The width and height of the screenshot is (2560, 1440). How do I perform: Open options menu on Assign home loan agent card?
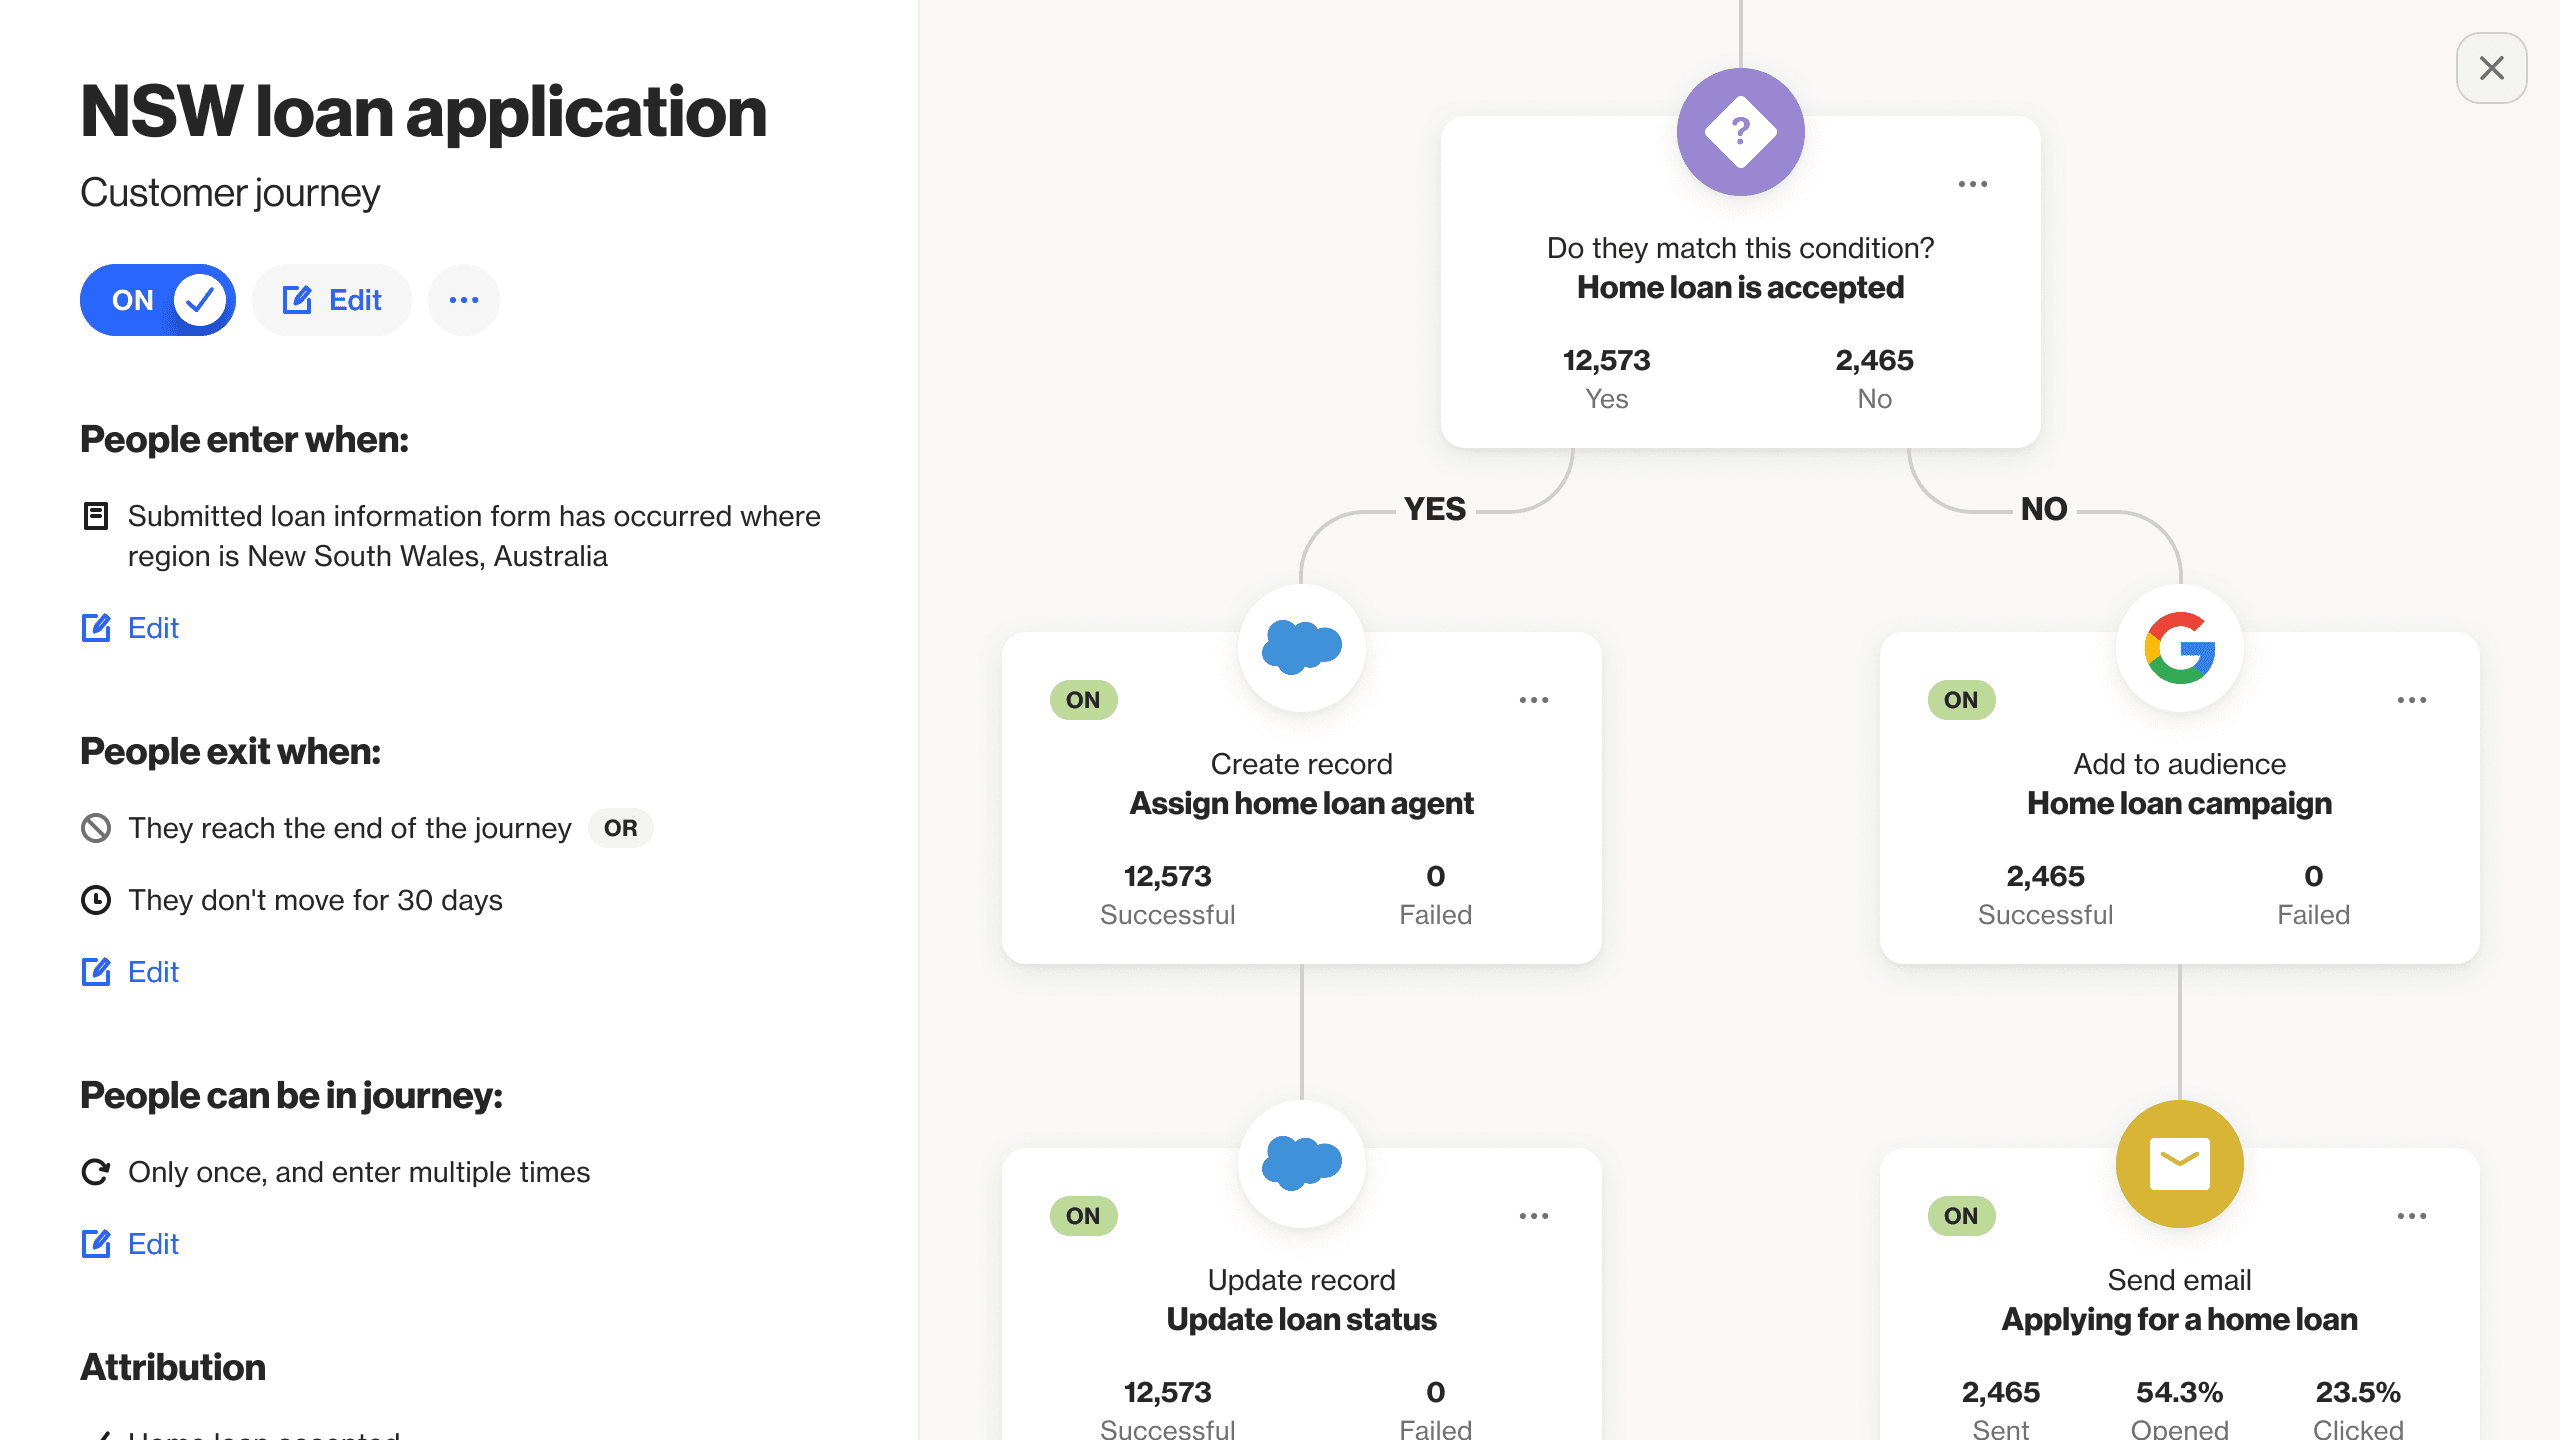1533,700
